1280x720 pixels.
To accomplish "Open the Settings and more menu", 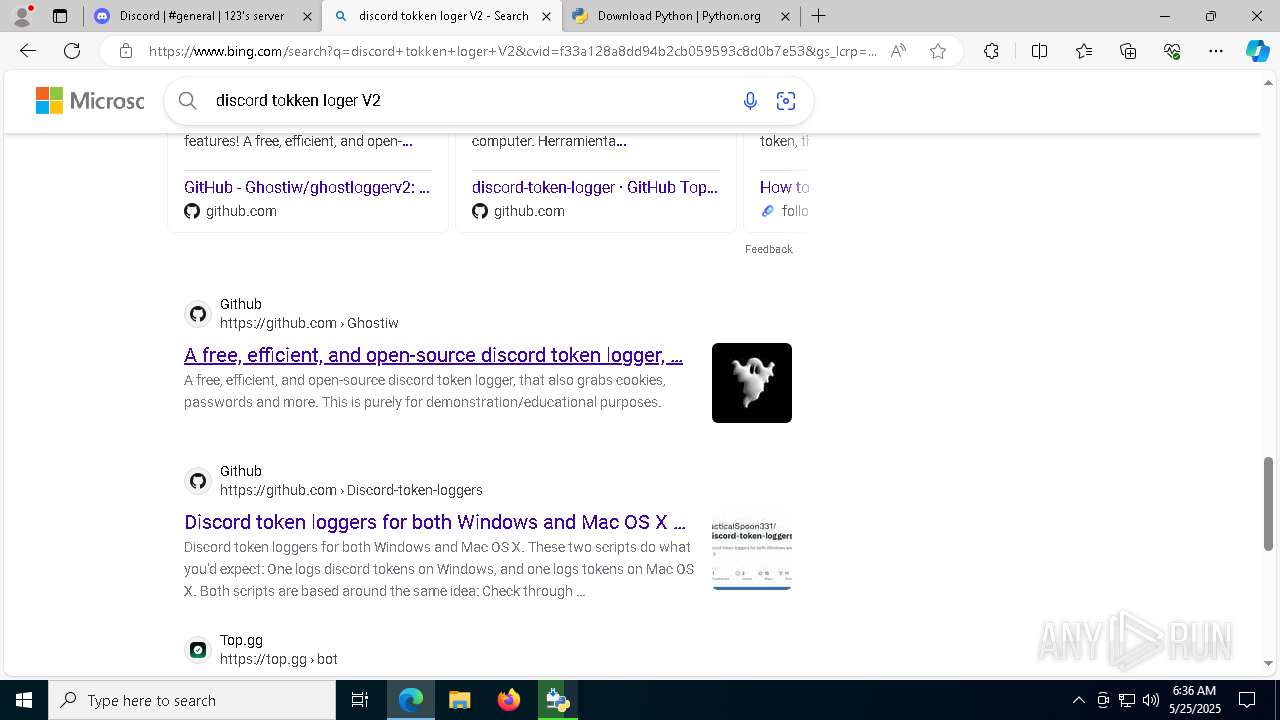I will [x=1216, y=51].
